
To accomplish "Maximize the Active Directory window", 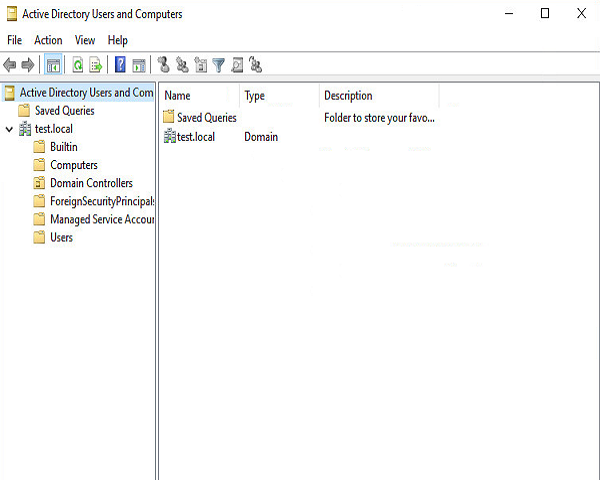I will [x=545, y=13].
